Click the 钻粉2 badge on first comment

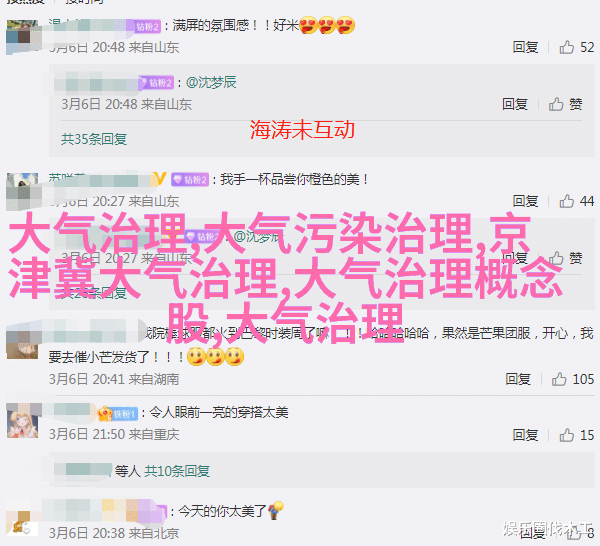147,26
